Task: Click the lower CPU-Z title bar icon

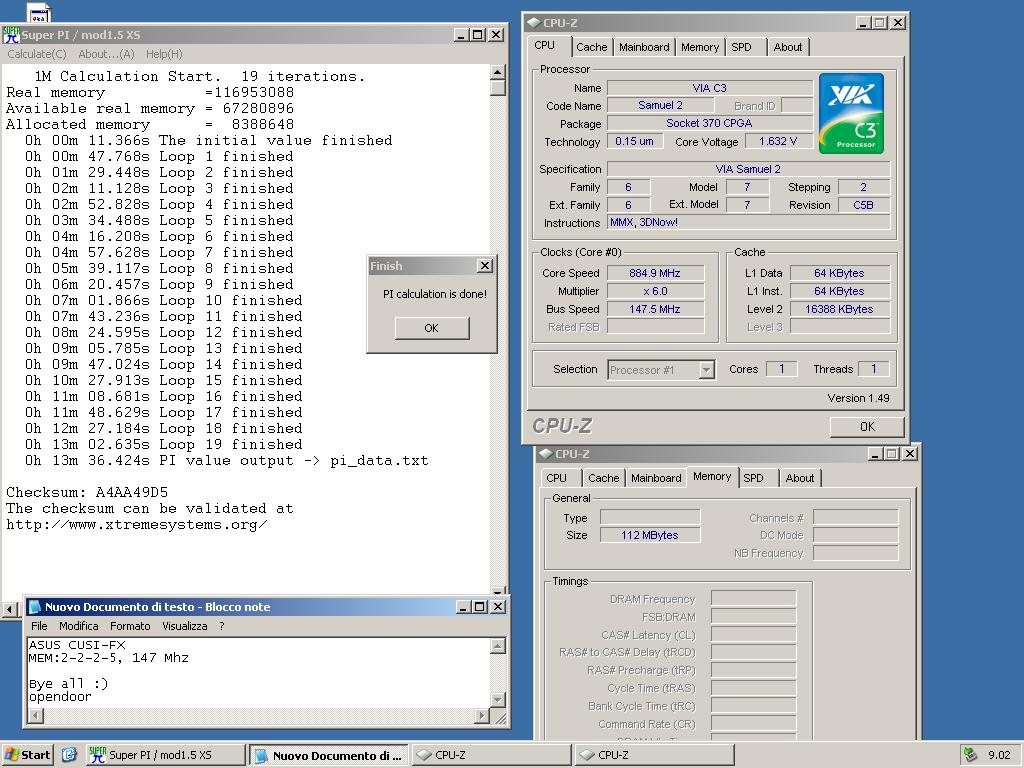Action: (x=545, y=454)
